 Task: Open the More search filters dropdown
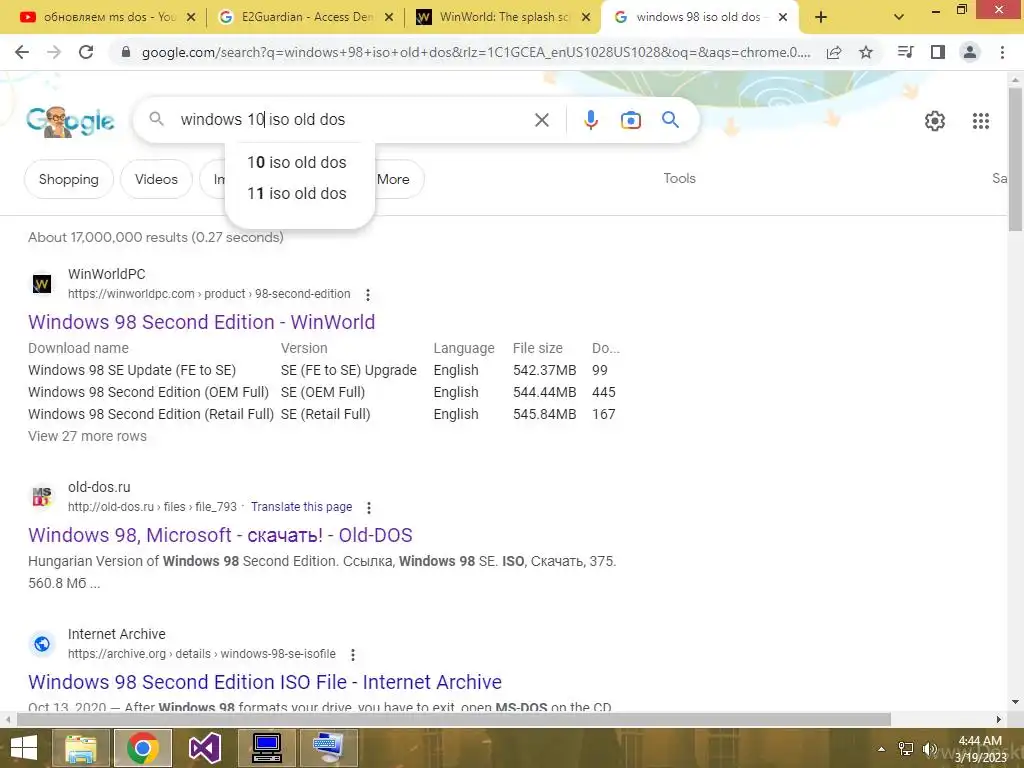393,179
